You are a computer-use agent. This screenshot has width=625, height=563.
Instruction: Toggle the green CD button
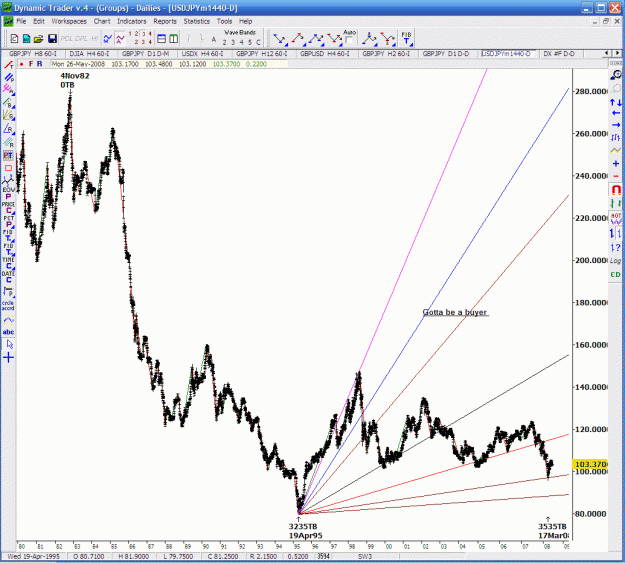616,275
